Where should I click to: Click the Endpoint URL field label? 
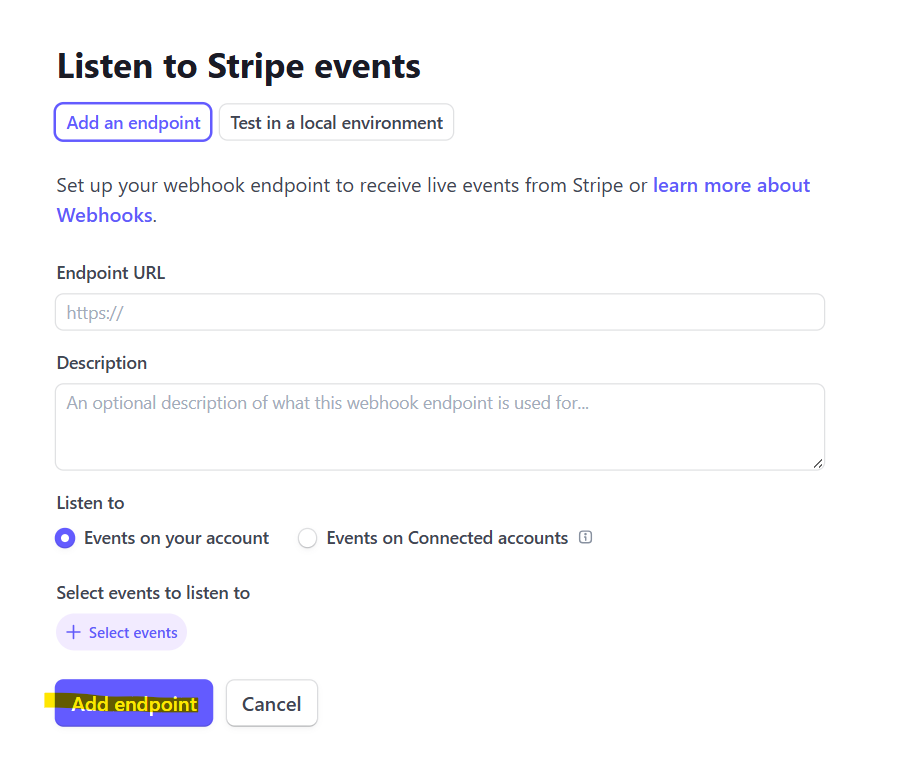[111, 273]
